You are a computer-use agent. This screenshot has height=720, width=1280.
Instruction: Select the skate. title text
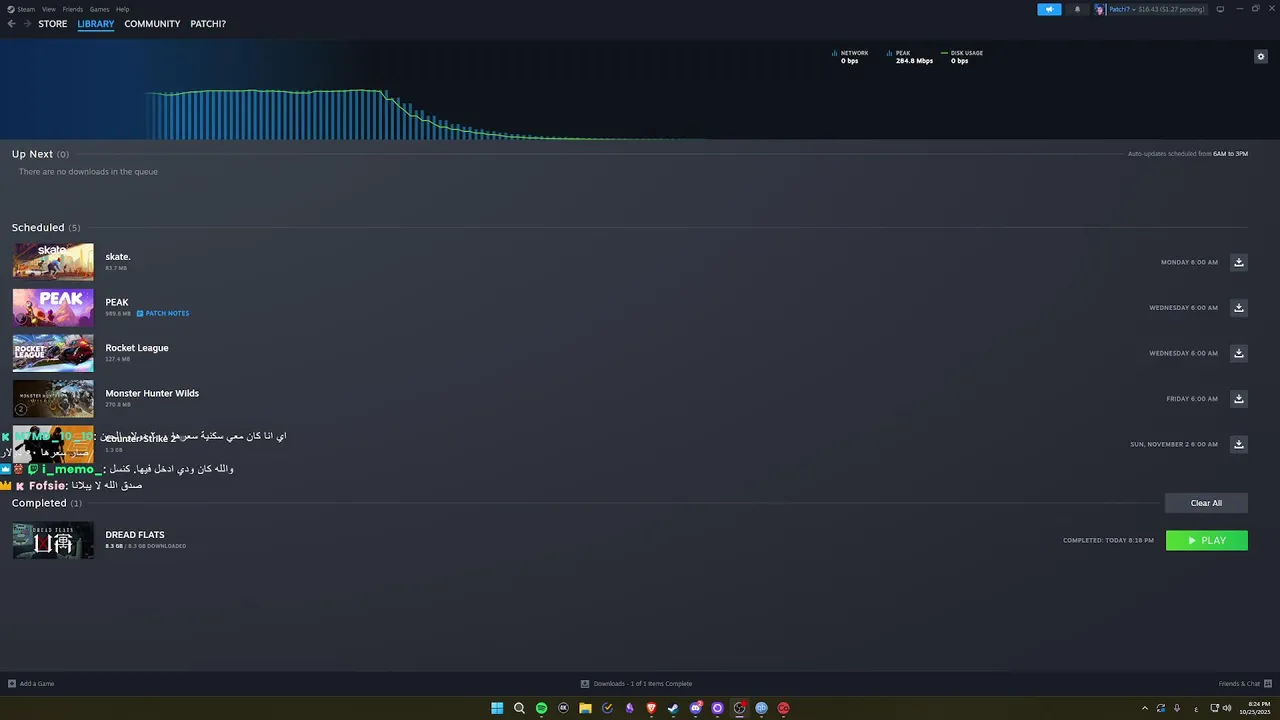(118, 257)
